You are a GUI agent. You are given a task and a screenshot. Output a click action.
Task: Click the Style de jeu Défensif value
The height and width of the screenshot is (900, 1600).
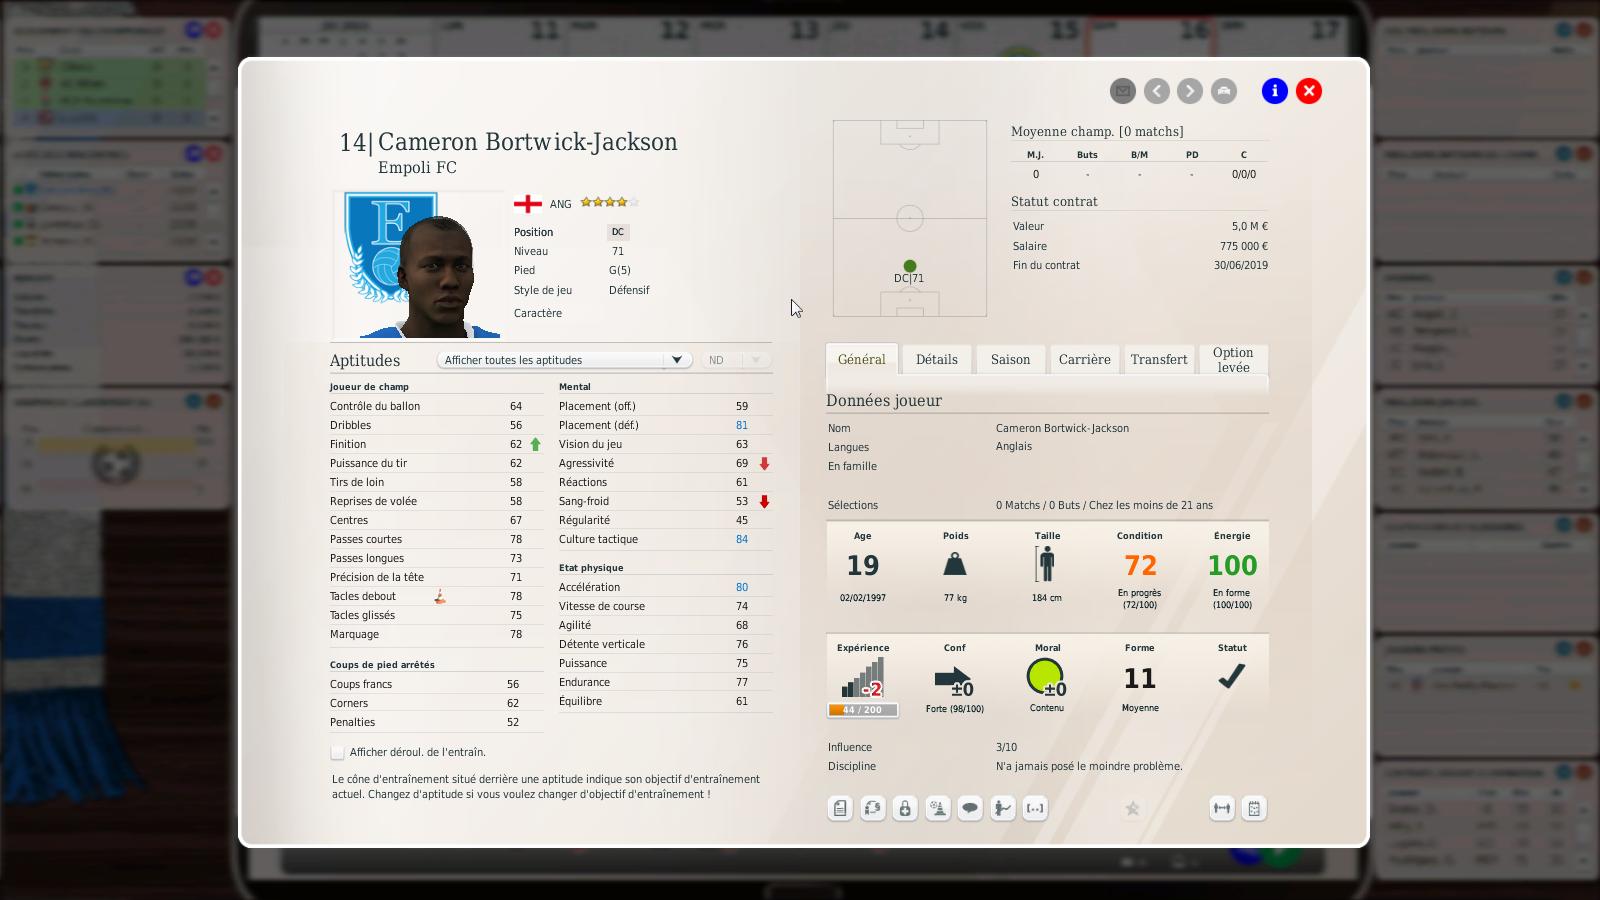629,290
